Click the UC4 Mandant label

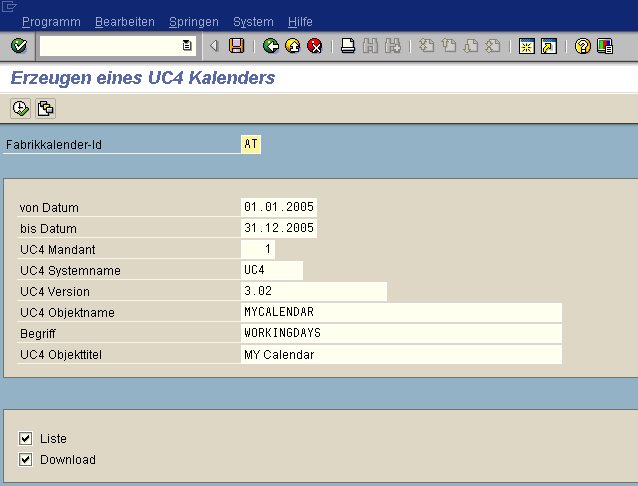click(x=58, y=250)
